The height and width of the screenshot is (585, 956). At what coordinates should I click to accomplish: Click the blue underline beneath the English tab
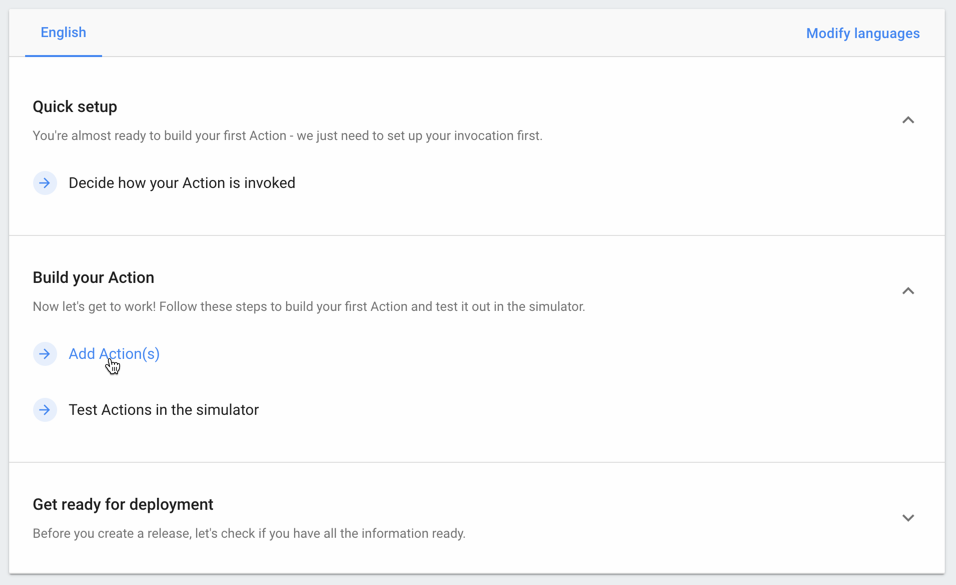click(63, 55)
